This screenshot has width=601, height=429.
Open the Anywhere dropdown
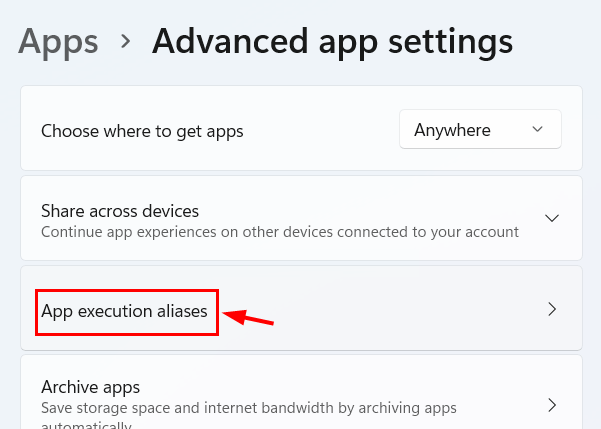click(x=480, y=129)
